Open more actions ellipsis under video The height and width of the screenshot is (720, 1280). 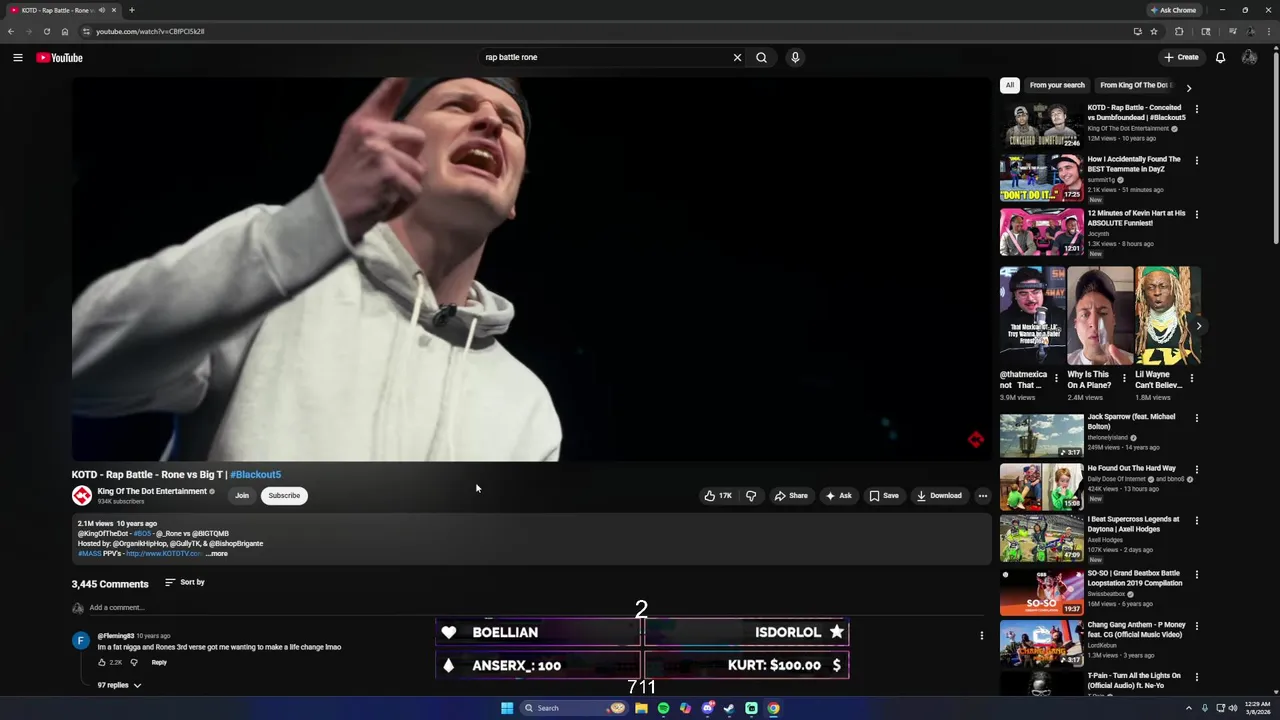coord(982,496)
